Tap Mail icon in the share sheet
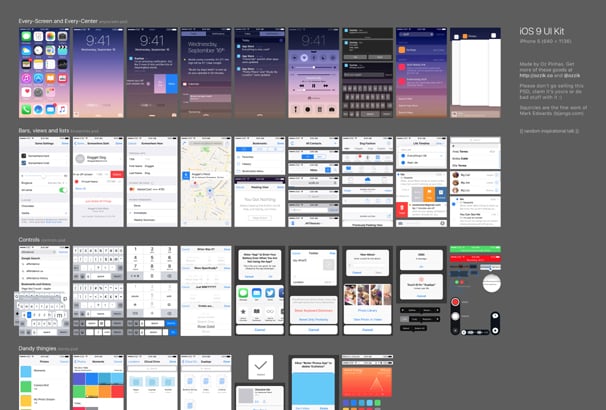The height and width of the screenshot is (410, 606). point(257,293)
